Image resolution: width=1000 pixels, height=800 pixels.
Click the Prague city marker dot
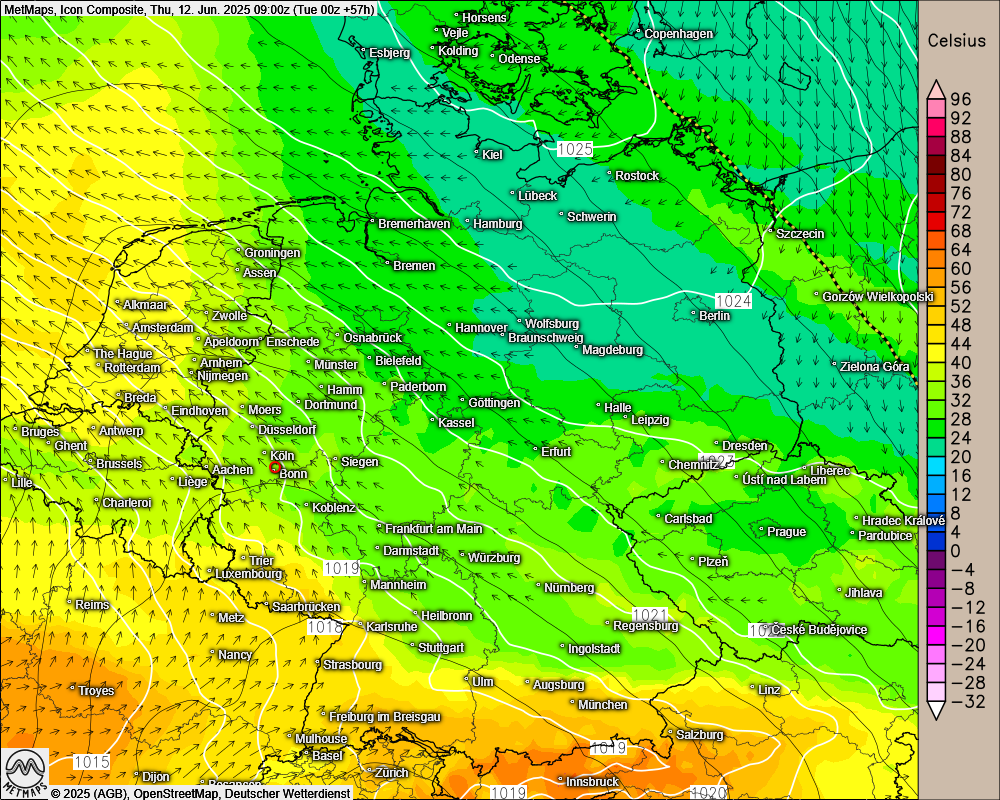(762, 530)
